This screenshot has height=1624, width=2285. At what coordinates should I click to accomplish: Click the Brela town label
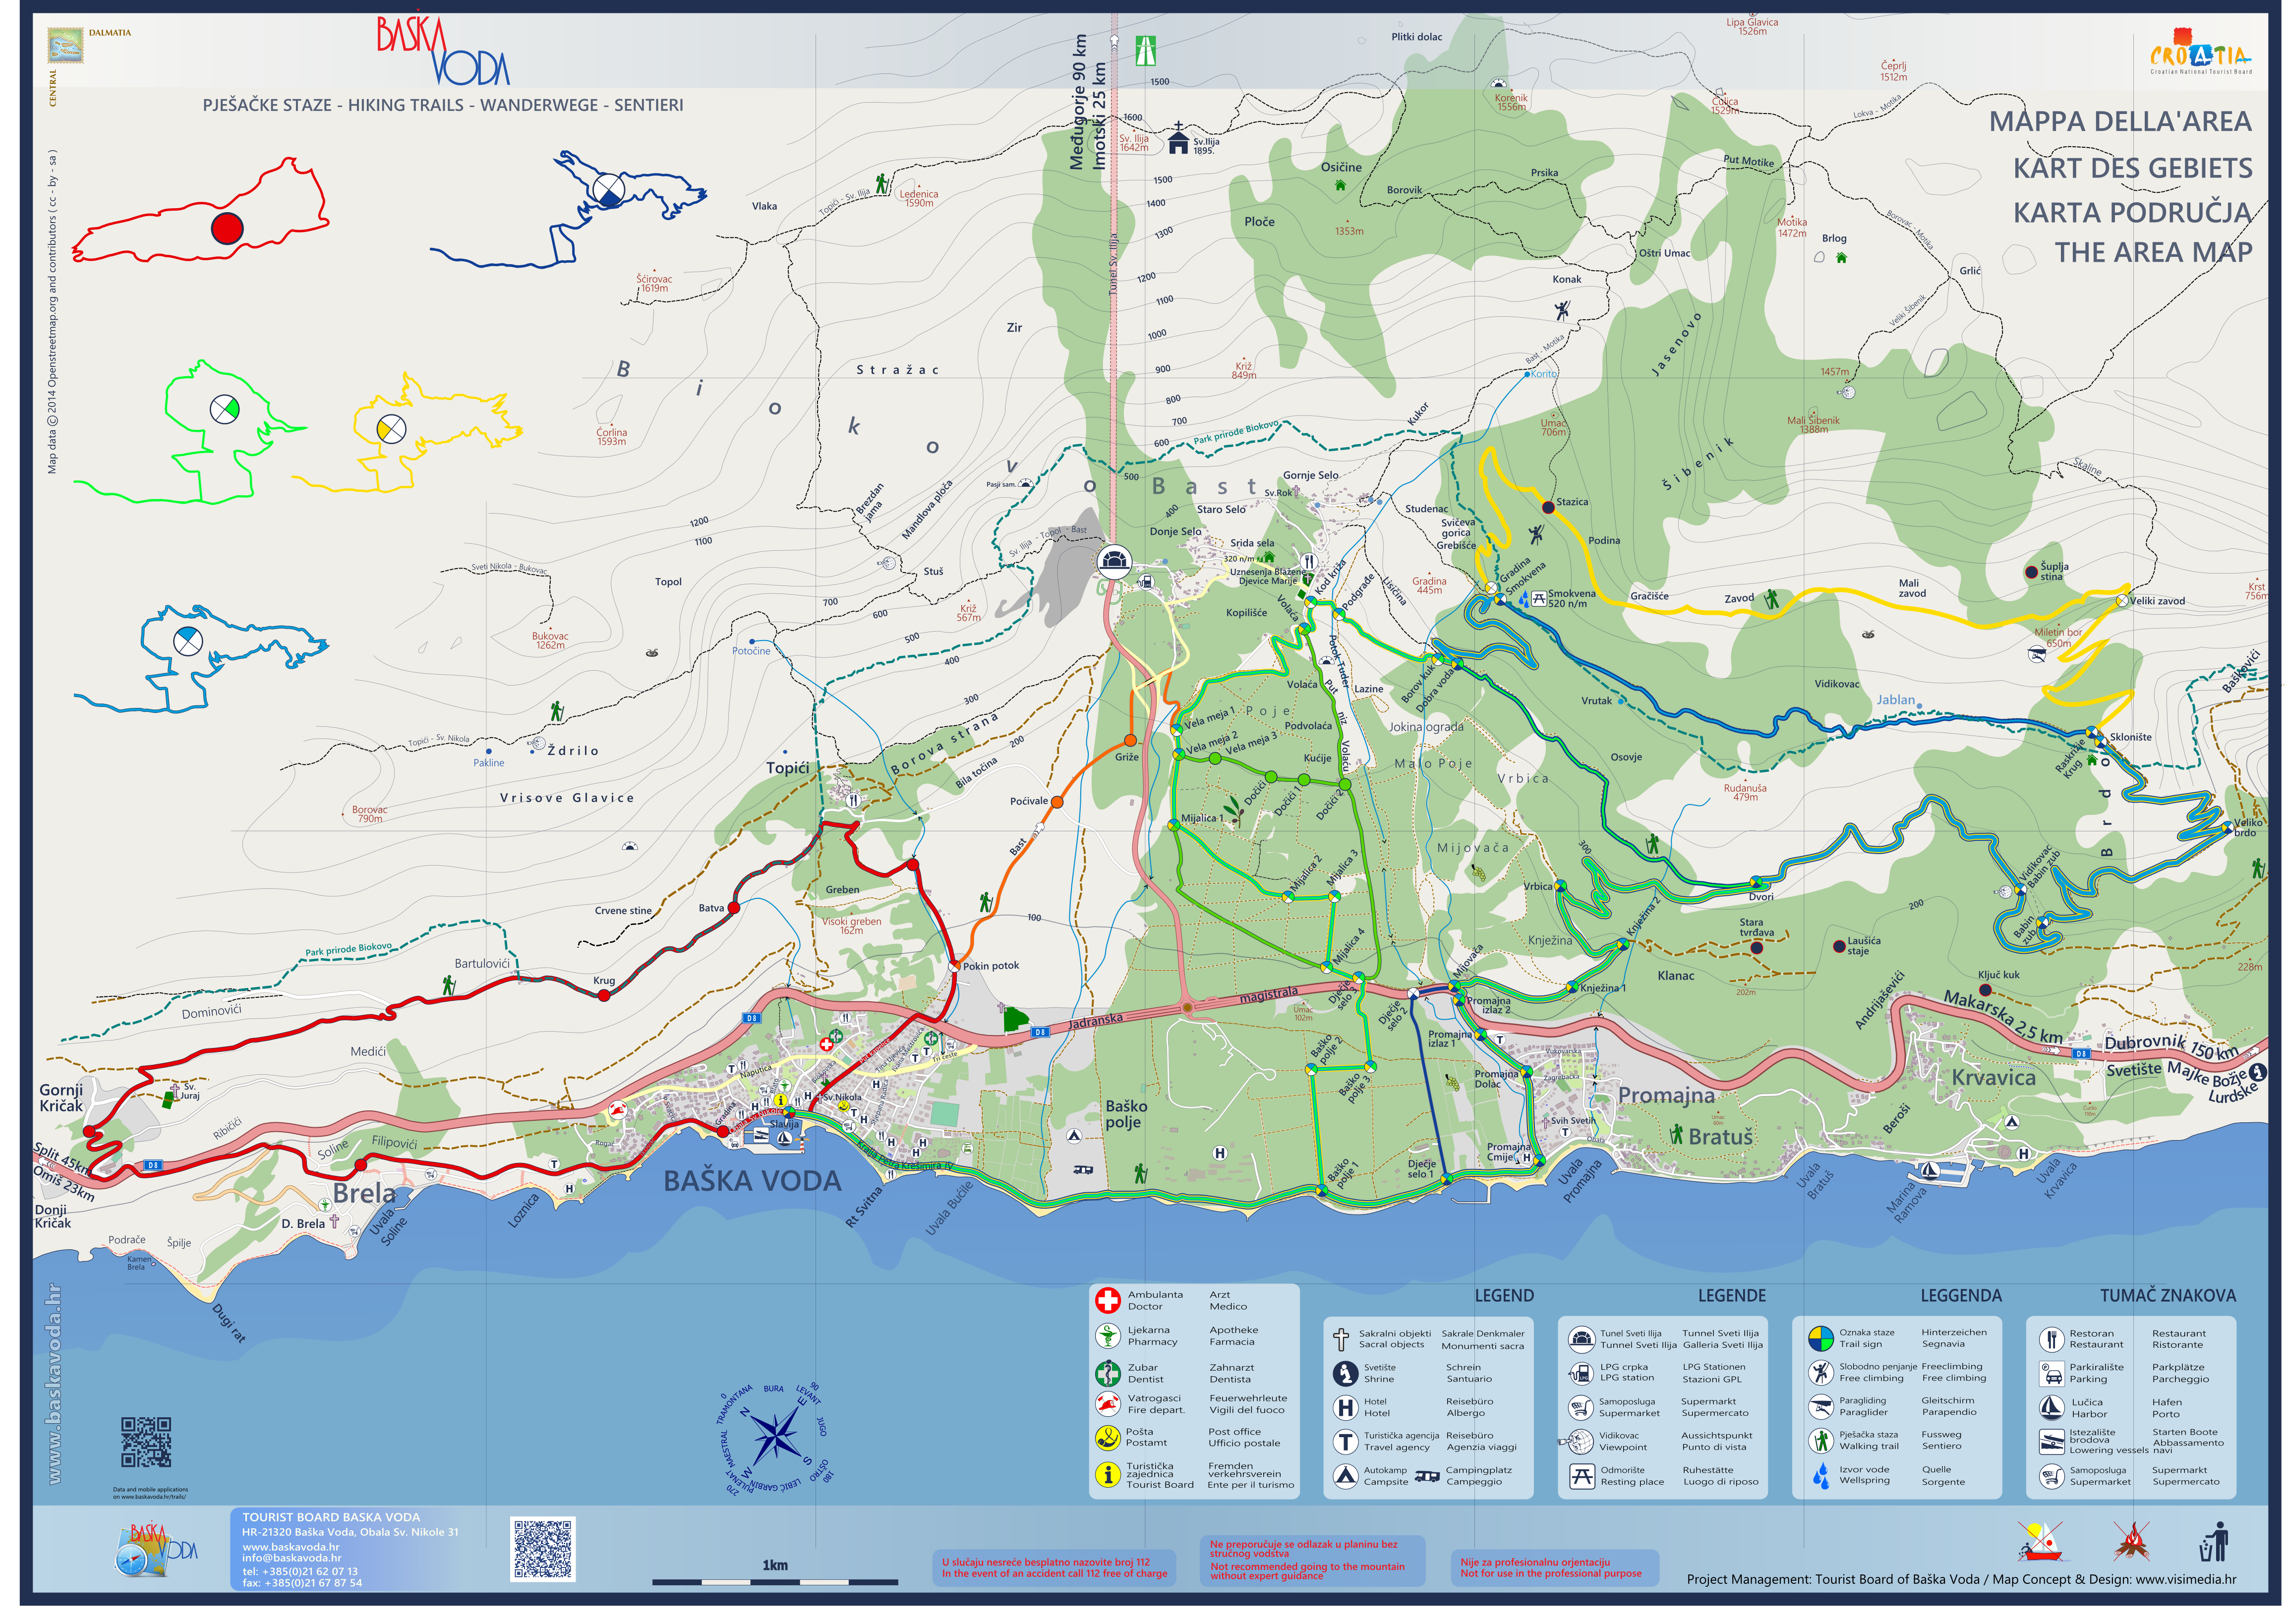[x=364, y=1193]
